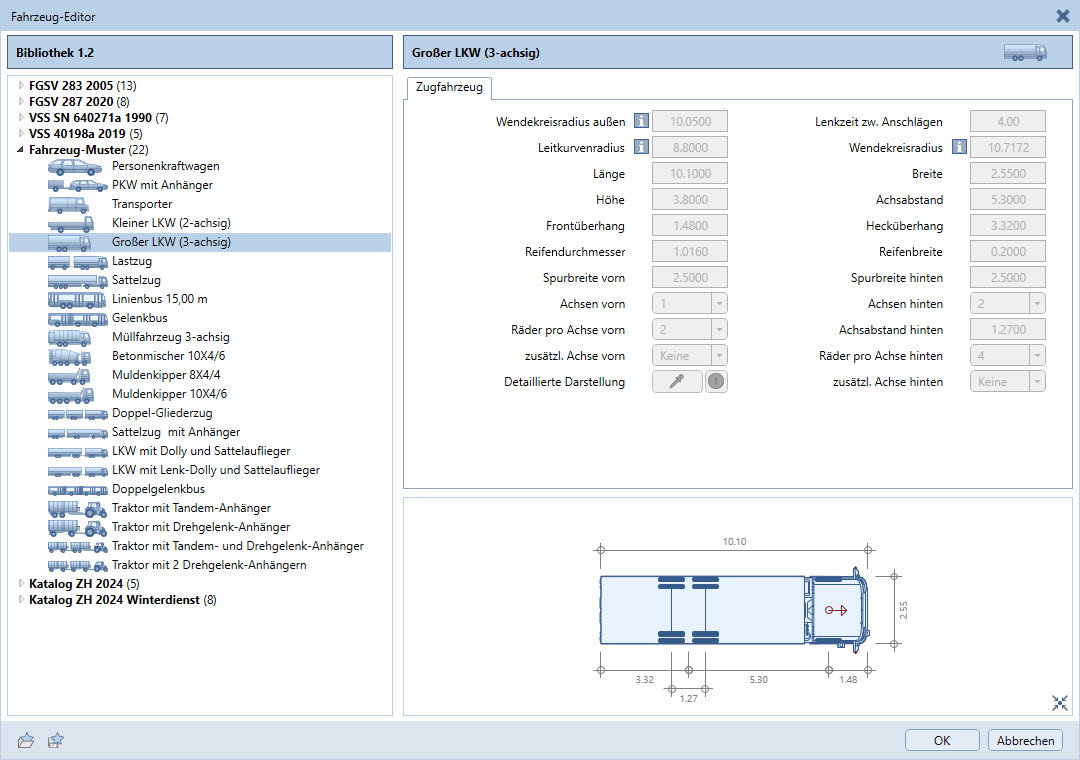Click the favorite library star icon
This screenshot has width=1080, height=760.
tap(57, 740)
